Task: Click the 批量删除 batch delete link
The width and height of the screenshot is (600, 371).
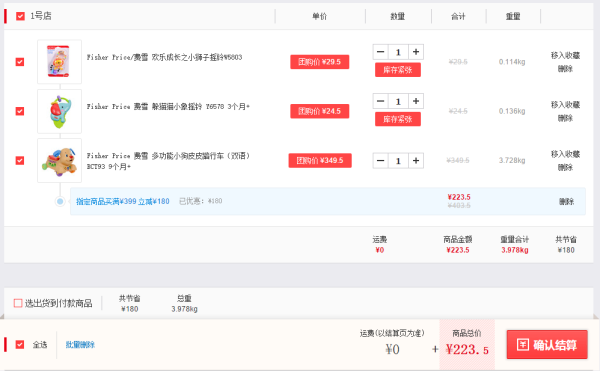Action: 80,345
